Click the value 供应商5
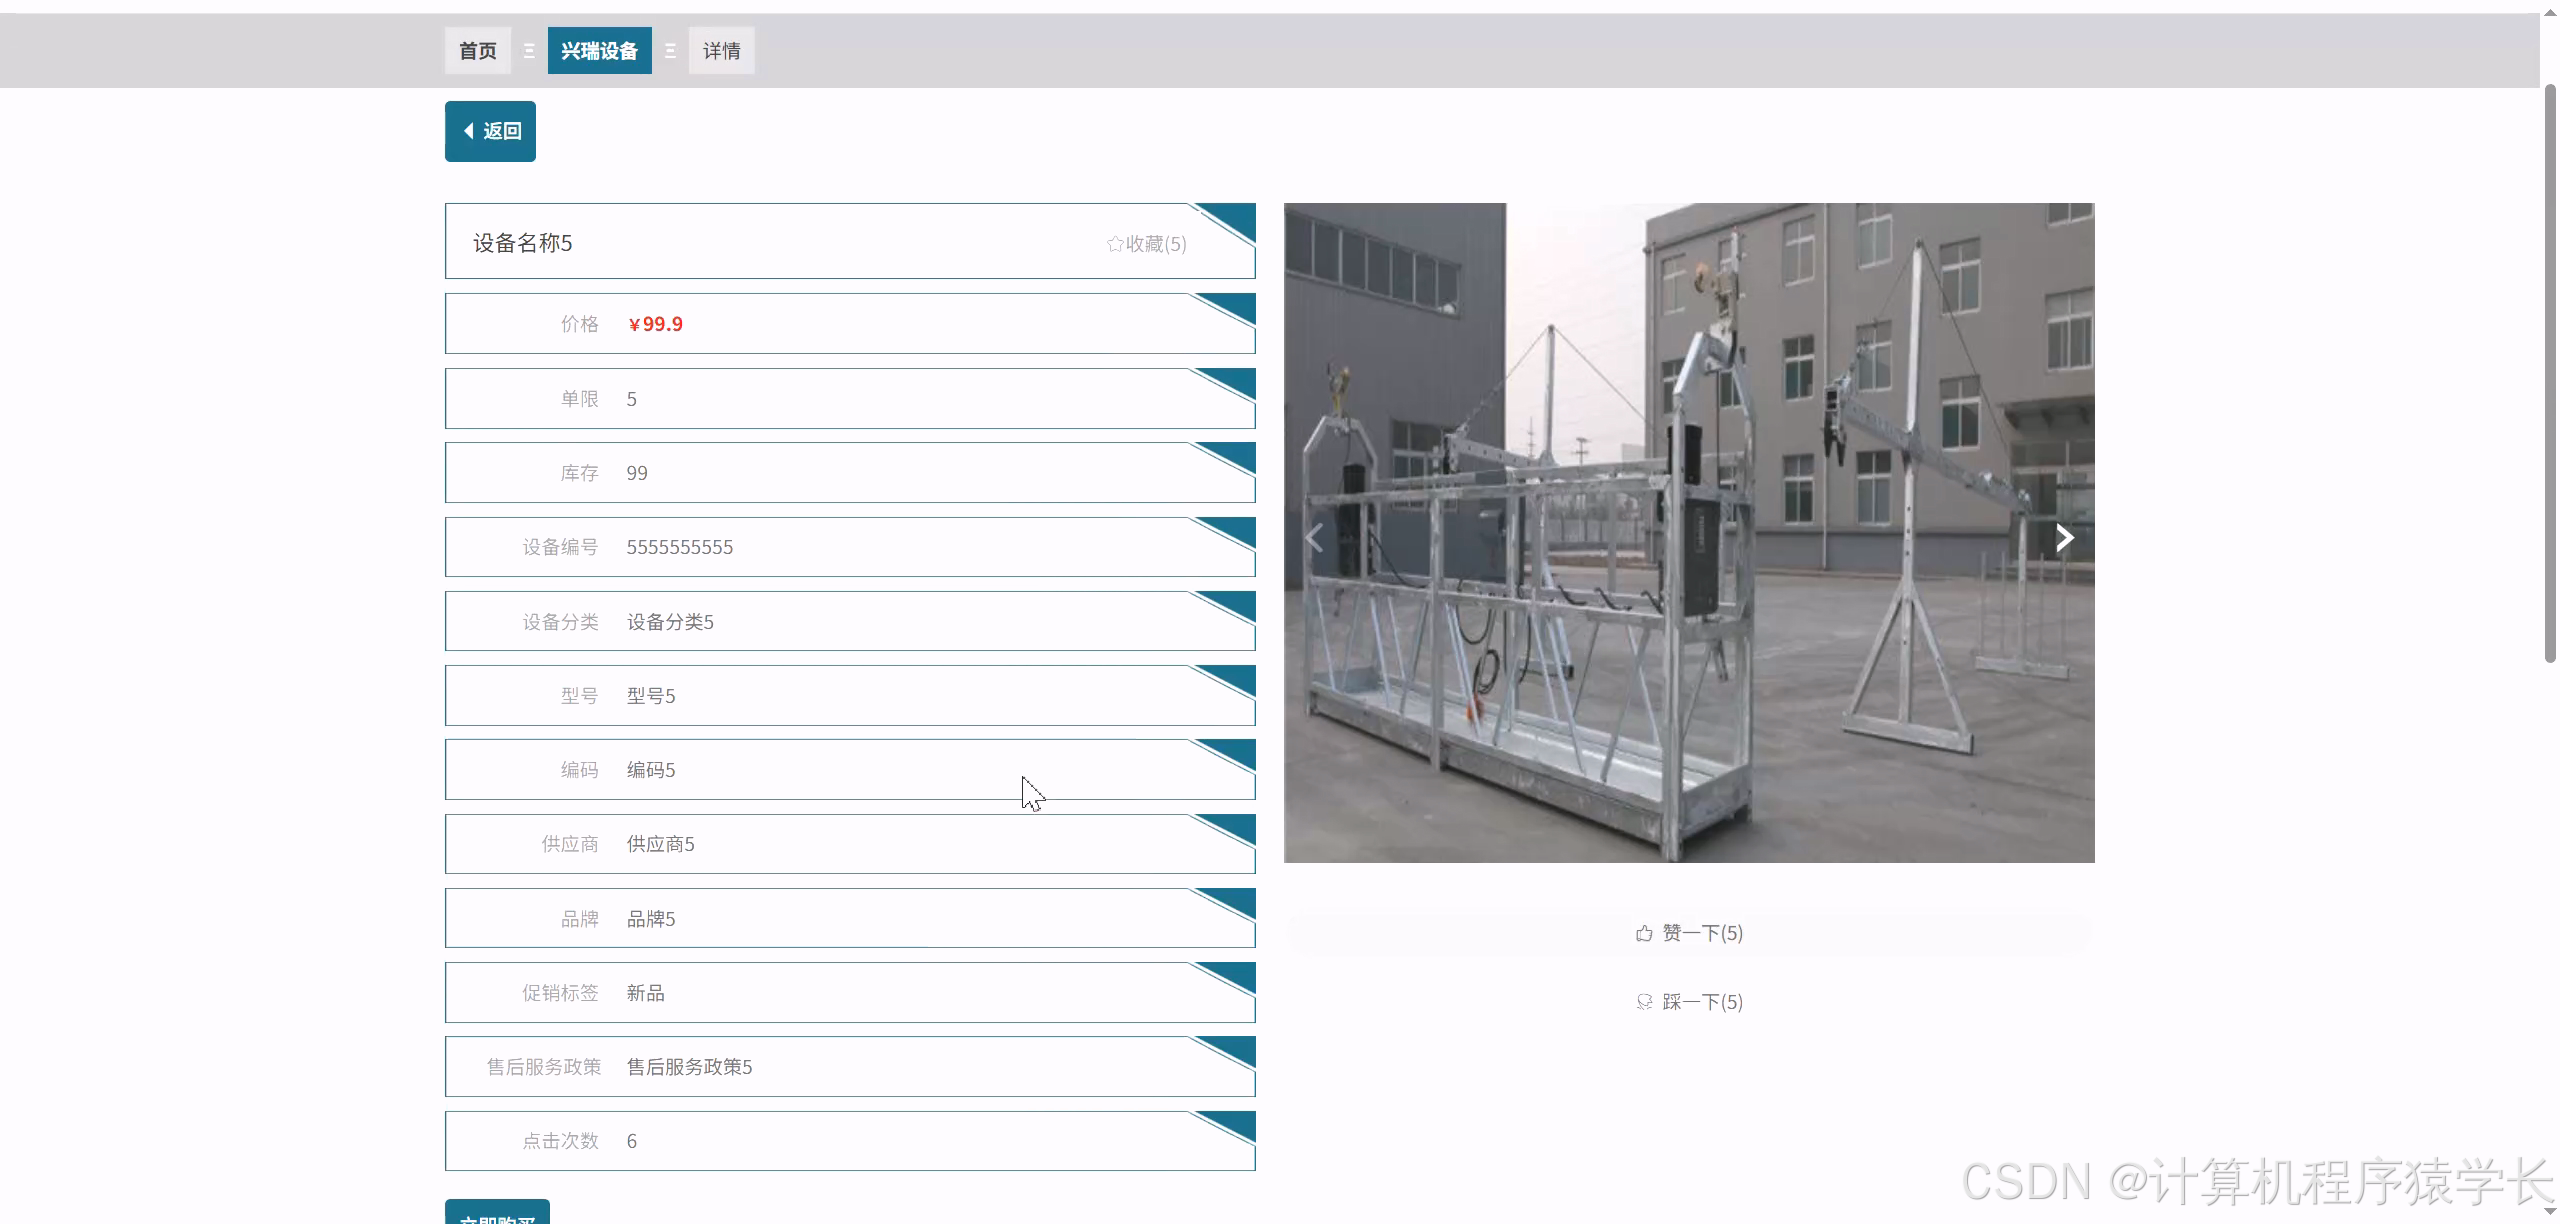Image resolution: width=2560 pixels, height=1224 pixels. coord(660,844)
